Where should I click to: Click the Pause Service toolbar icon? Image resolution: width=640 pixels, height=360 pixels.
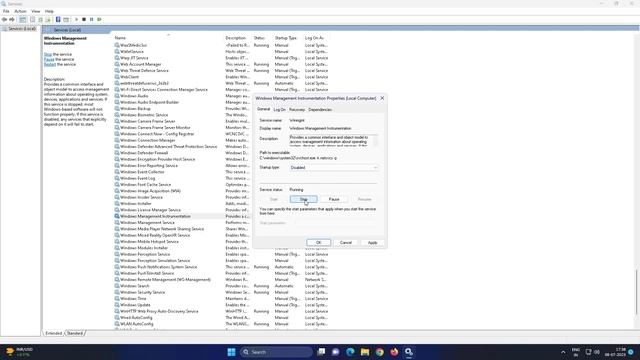point(91,20)
